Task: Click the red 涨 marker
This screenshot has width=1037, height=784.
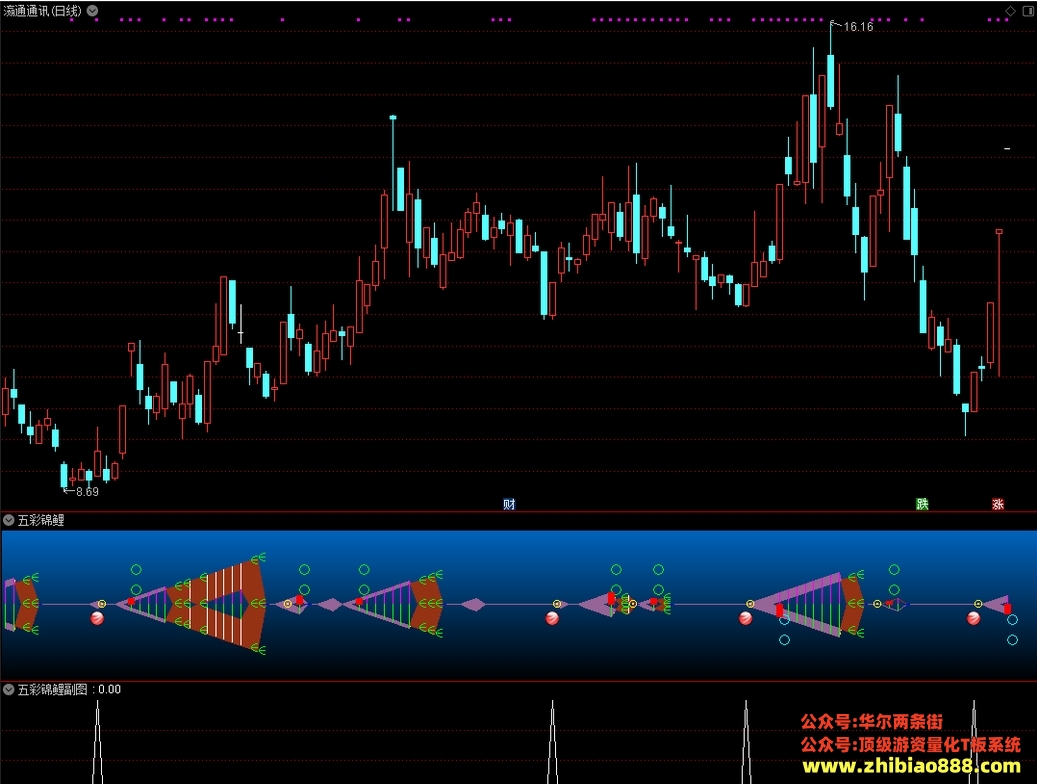Action: tap(998, 504)
